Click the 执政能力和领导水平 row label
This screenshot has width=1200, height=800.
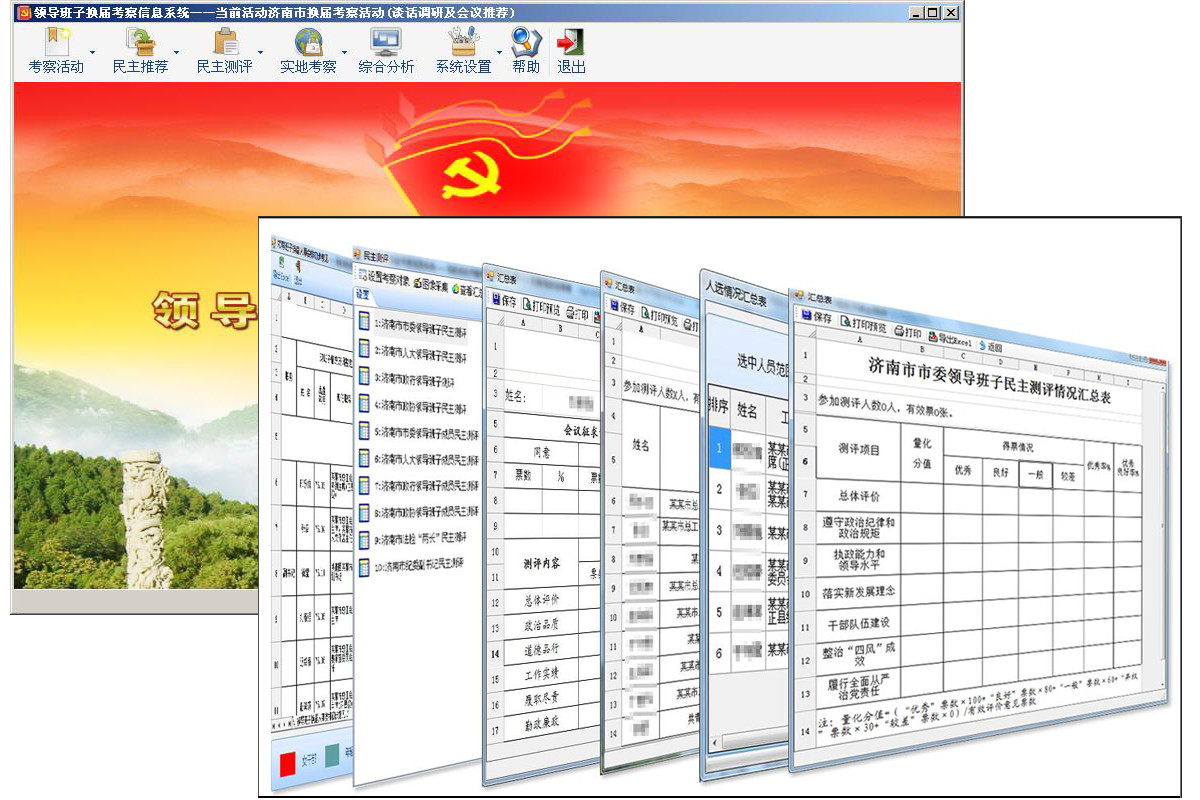click(858, 559)
